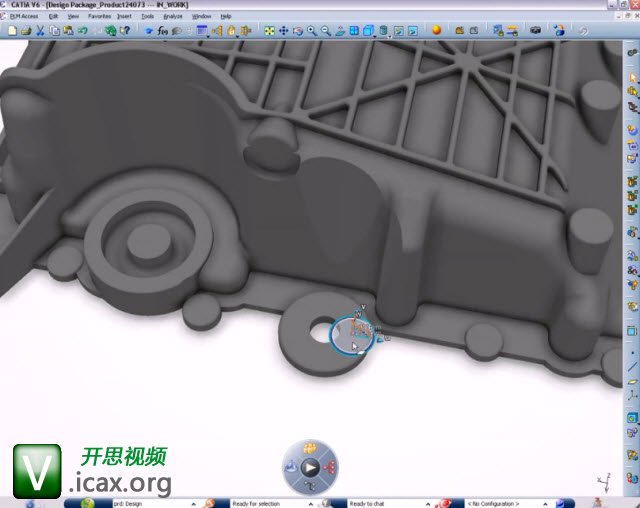Viewport: 640px width, 508px height.
Task: Click the New document icon
Action: pyautogui.click(x=12, y=31)
